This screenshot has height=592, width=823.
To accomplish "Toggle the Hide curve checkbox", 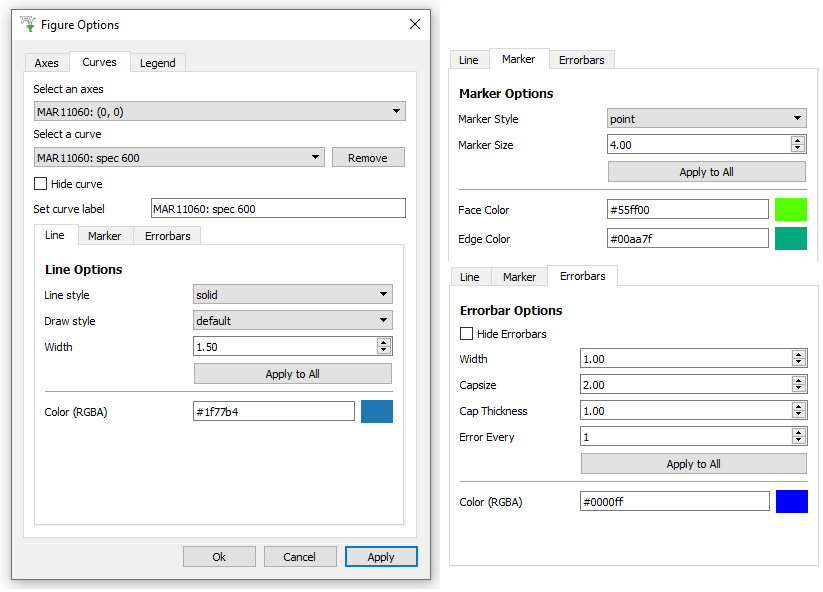I will [41, 184].
